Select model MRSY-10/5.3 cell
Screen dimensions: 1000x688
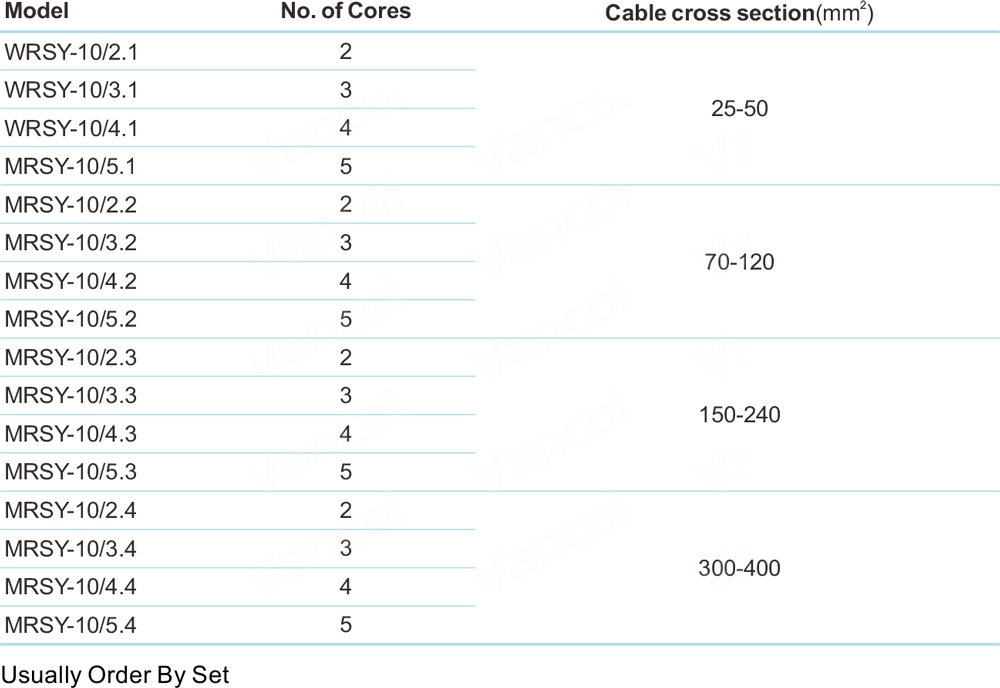[x=71, y=472]
